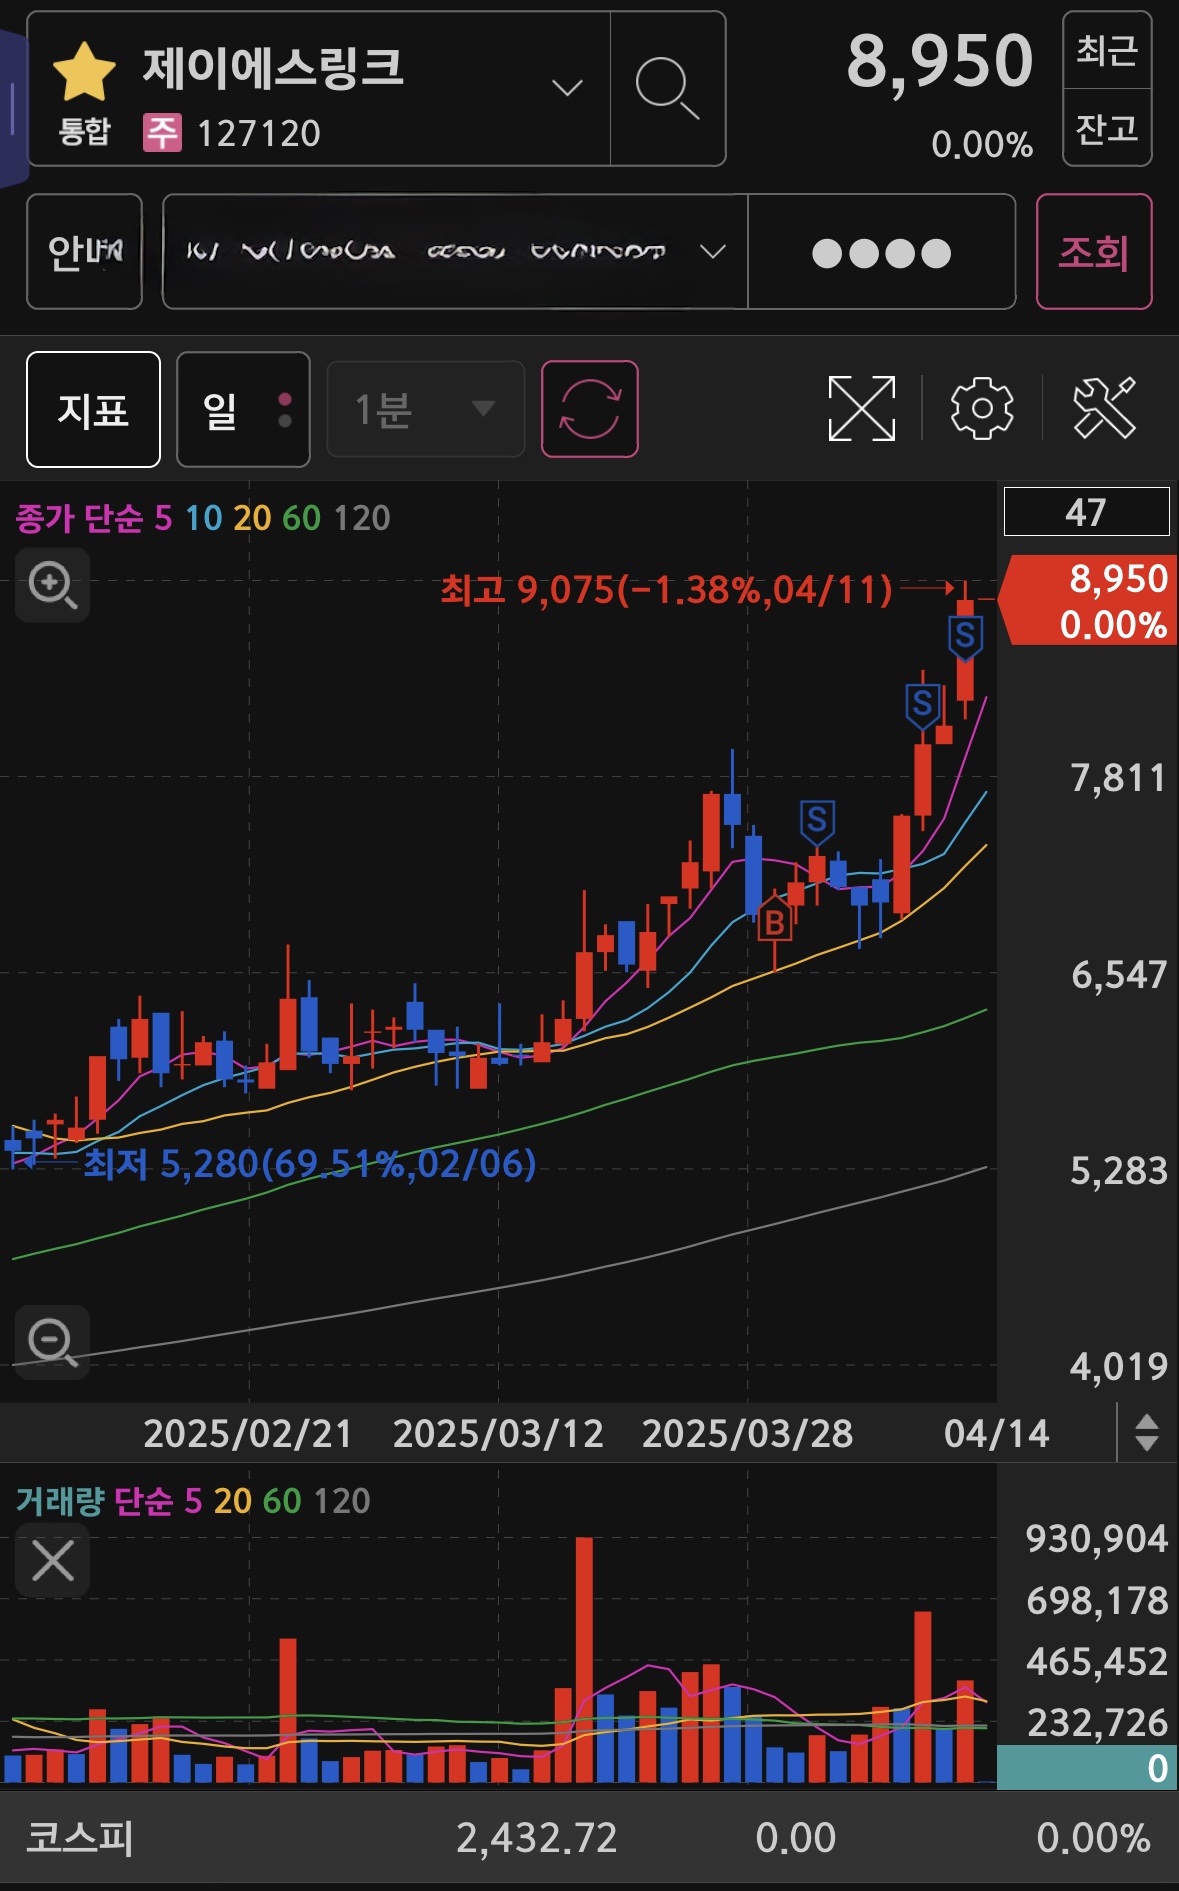Click the 930,904 volume axis value

click(x=1096, y=1539)
